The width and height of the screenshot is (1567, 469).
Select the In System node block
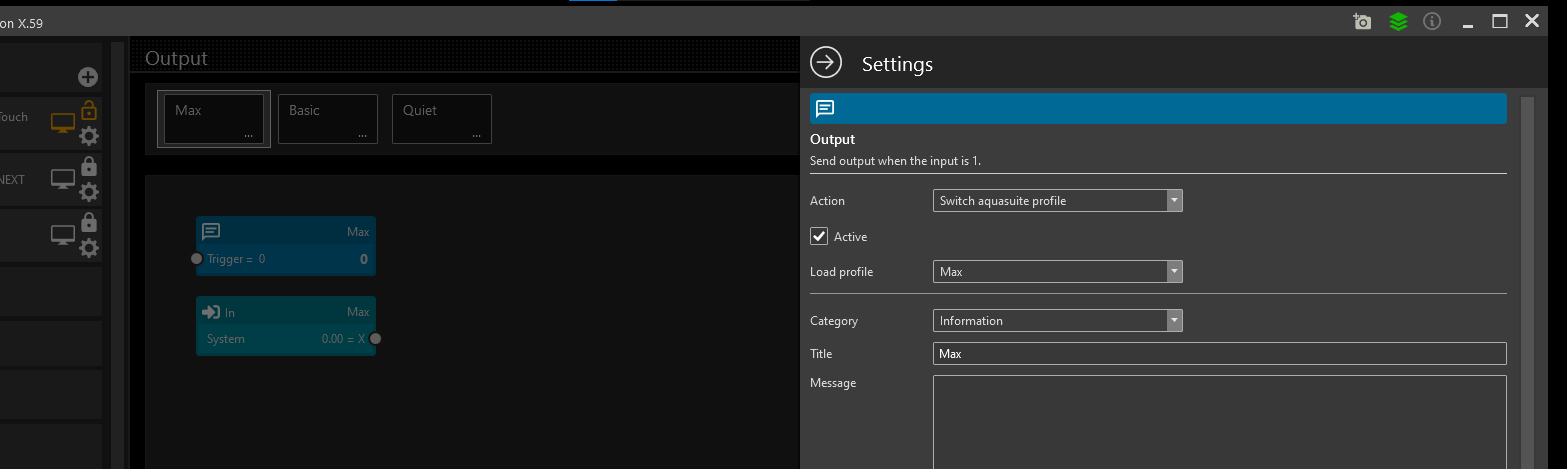(285, 326)
